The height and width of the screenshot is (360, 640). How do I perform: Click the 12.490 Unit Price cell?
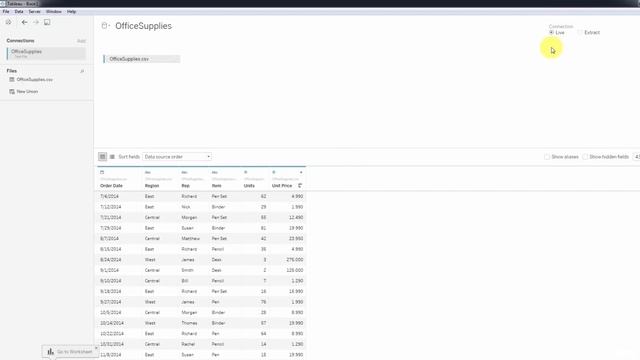click(x=296, y=218)
